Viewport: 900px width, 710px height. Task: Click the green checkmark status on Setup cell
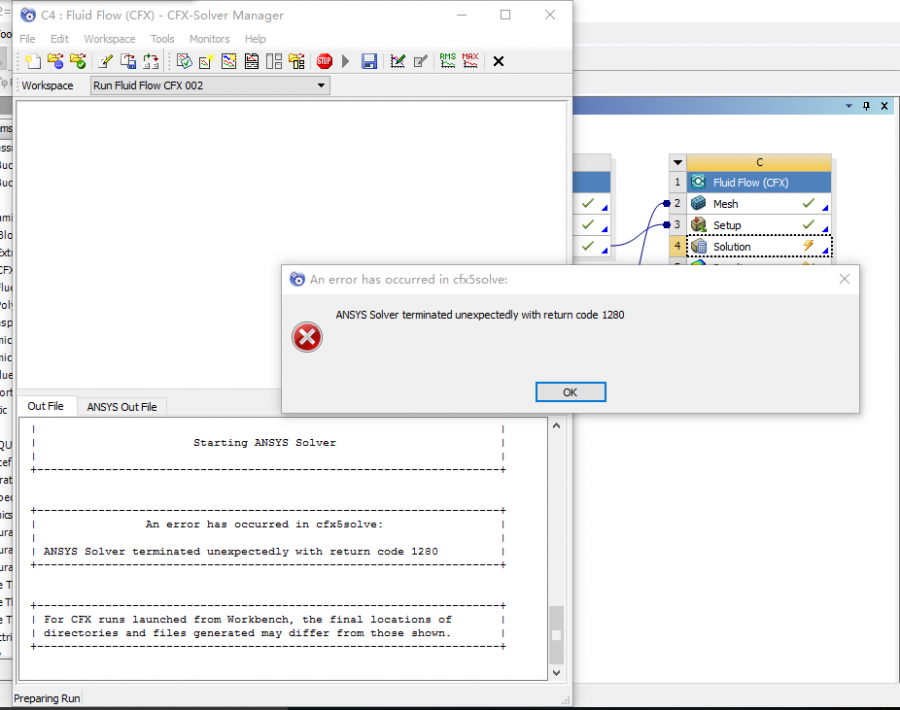[808, 224]
